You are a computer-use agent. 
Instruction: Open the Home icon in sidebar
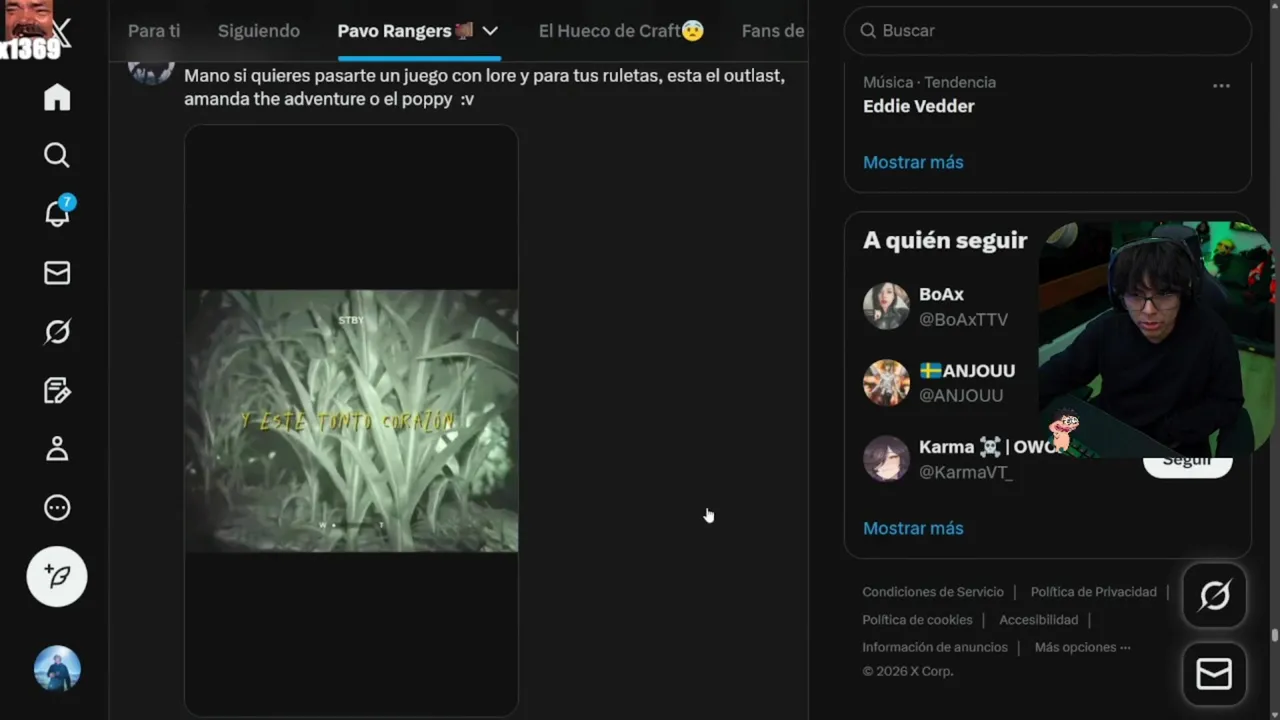click(x=57, y=97)
